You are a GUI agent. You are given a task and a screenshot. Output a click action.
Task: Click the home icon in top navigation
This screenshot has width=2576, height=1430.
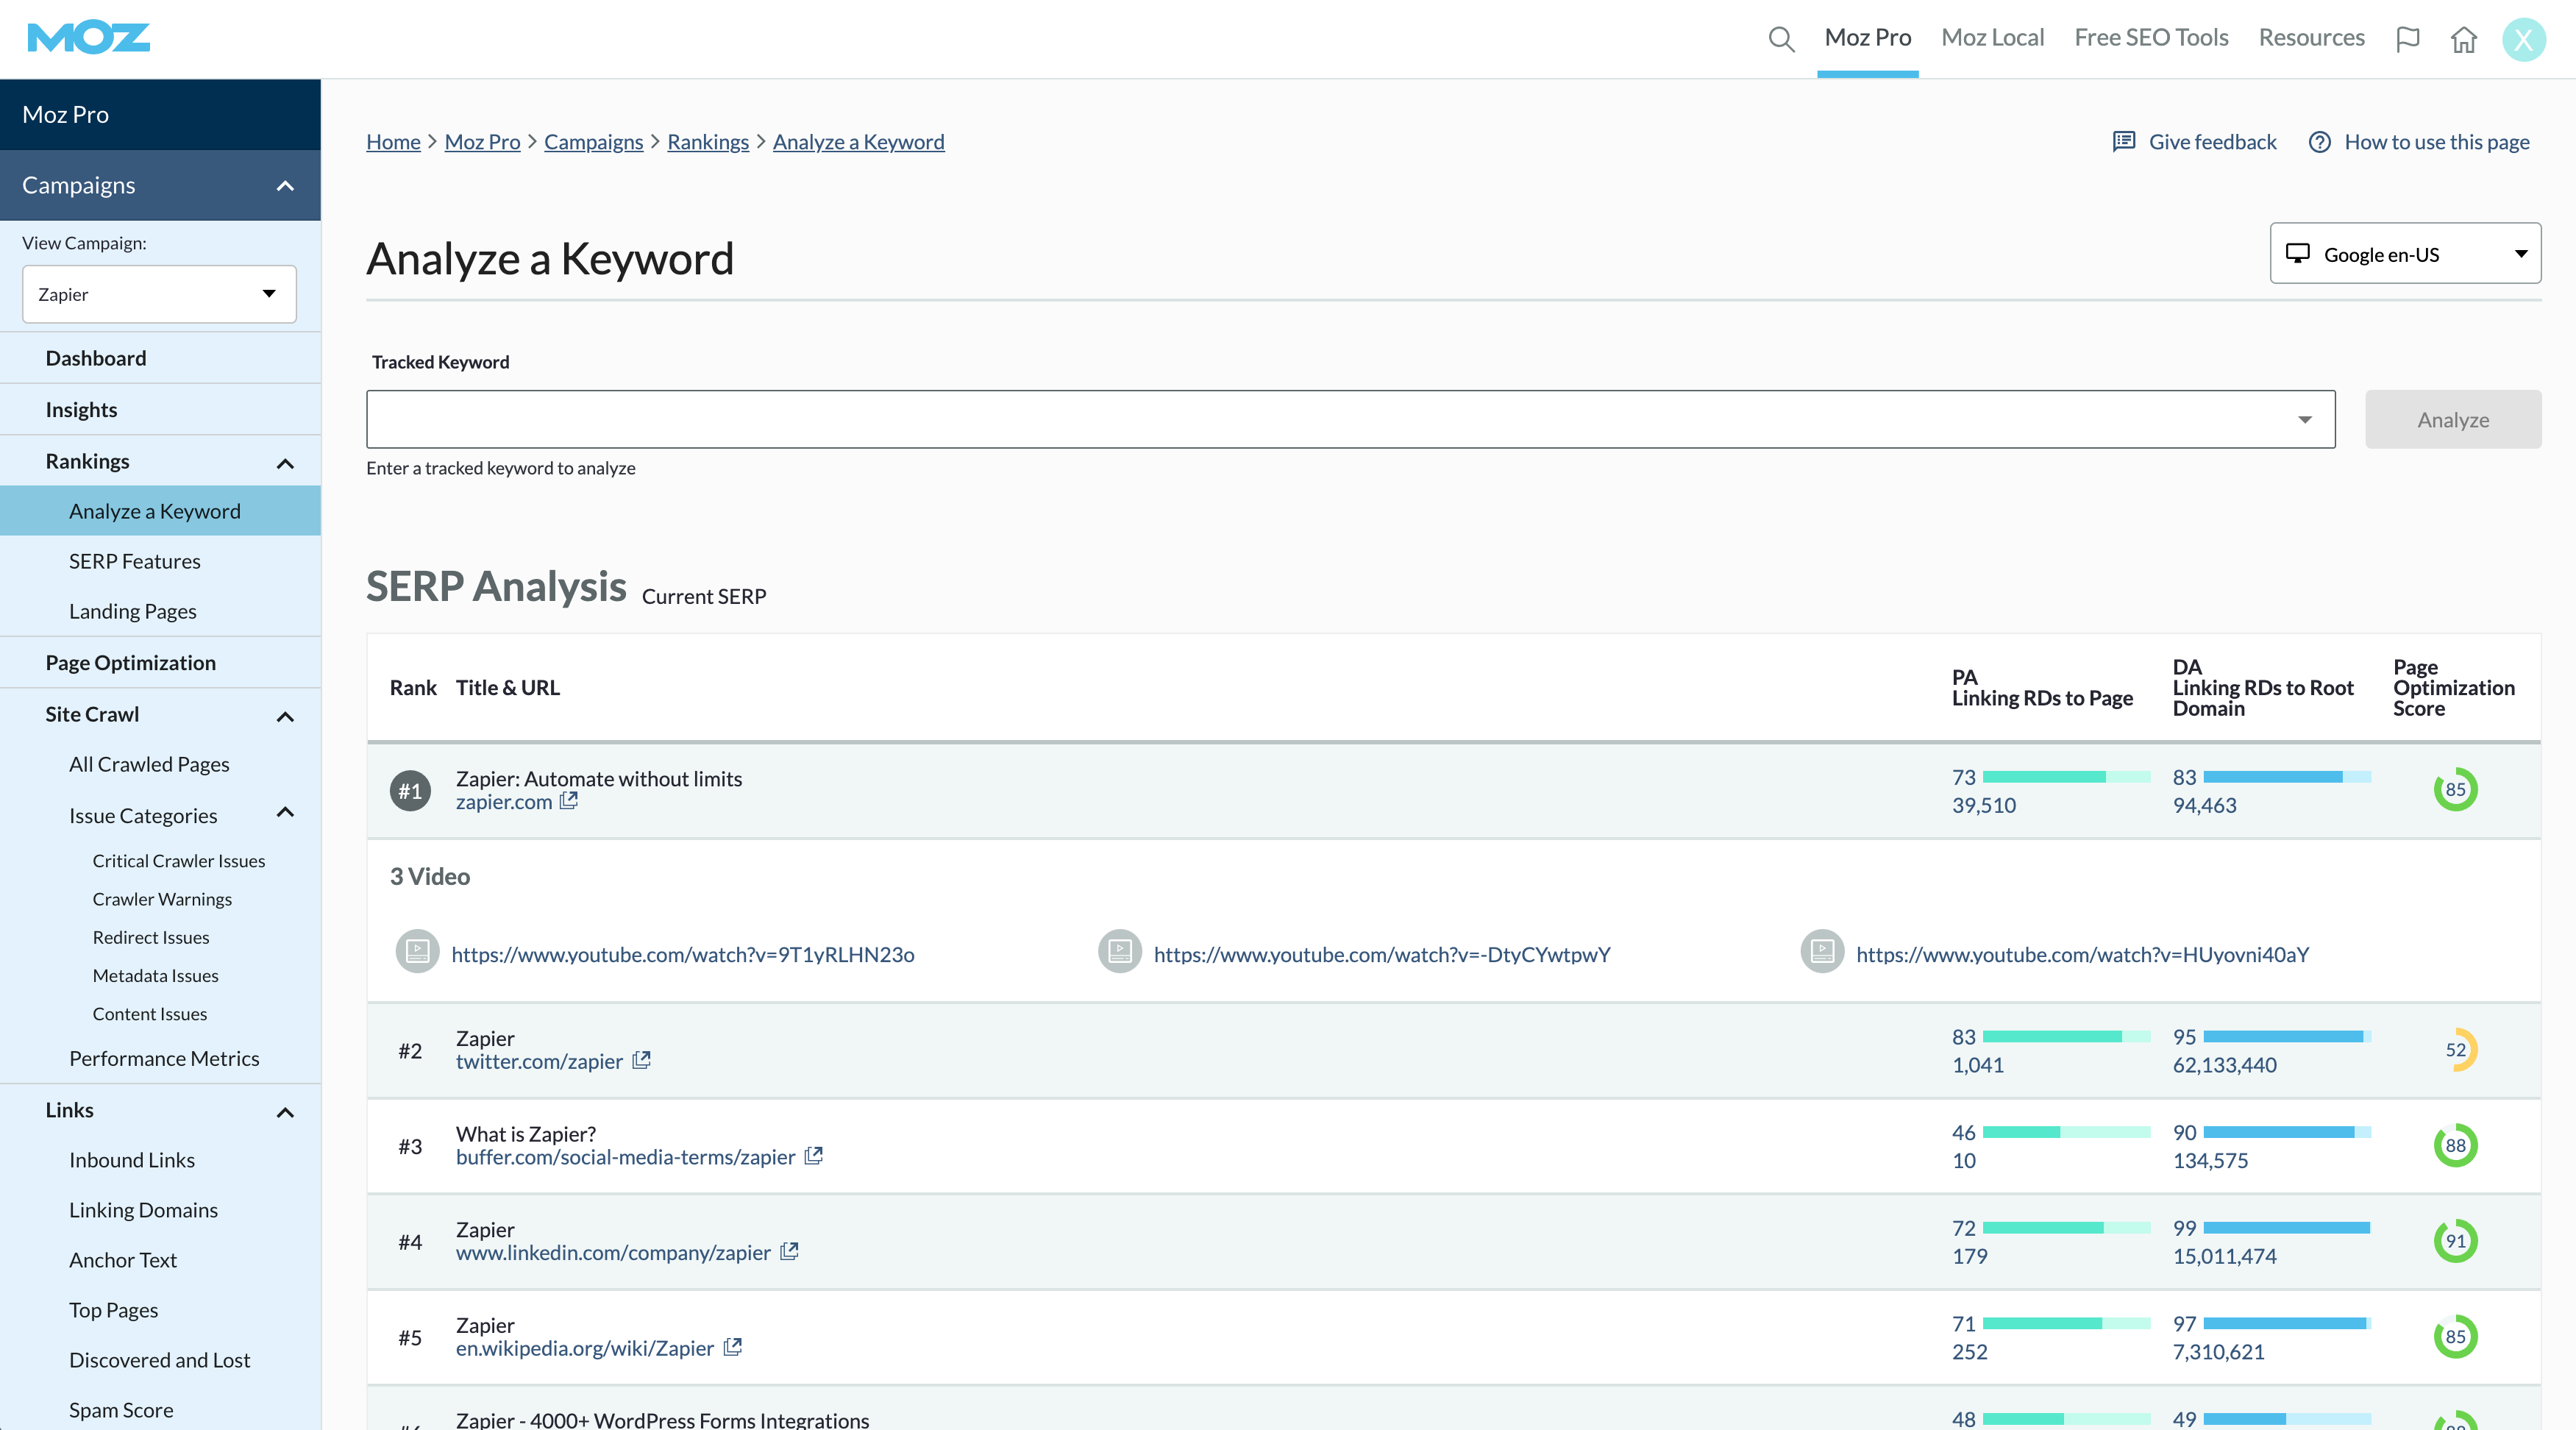2464,39
